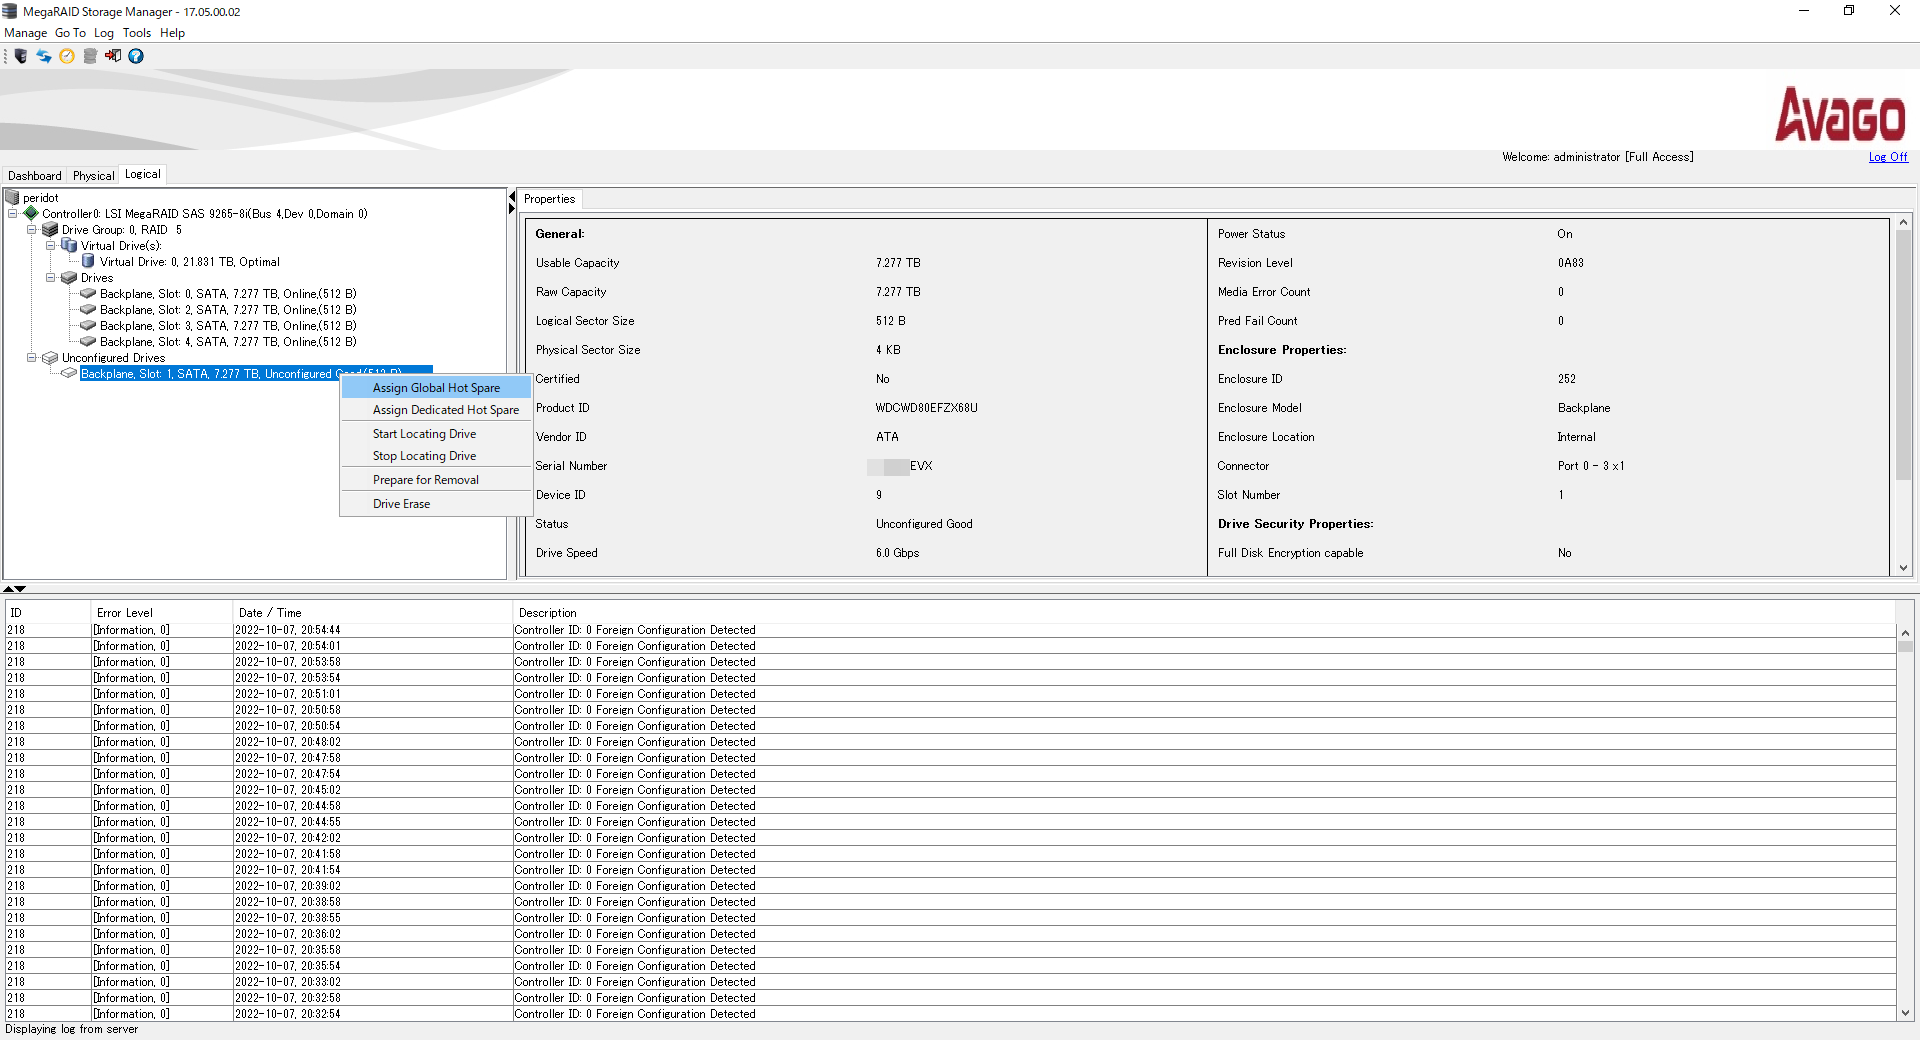Choose Drive Erase from the context menu

436,504
